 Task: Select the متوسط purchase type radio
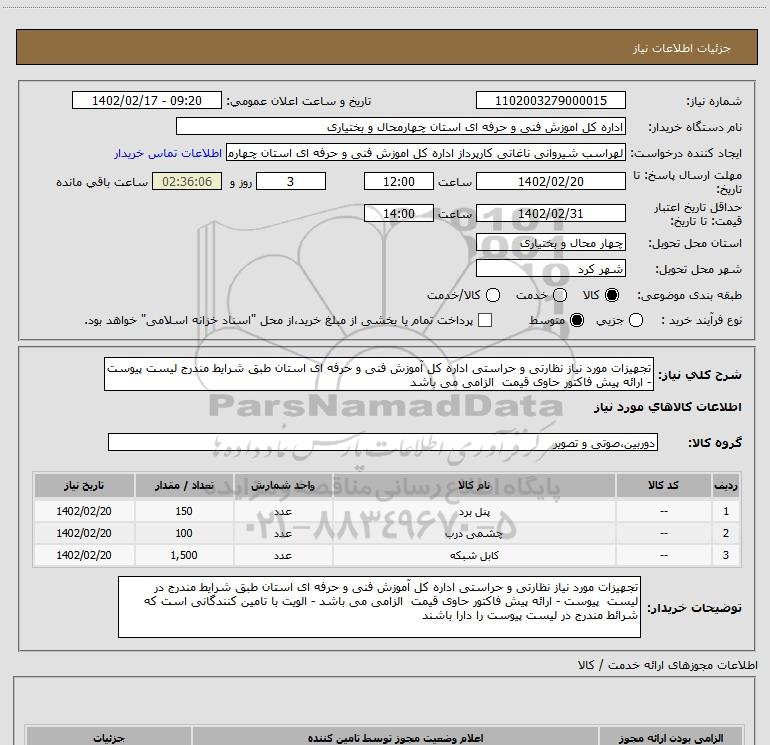[577, 320]
